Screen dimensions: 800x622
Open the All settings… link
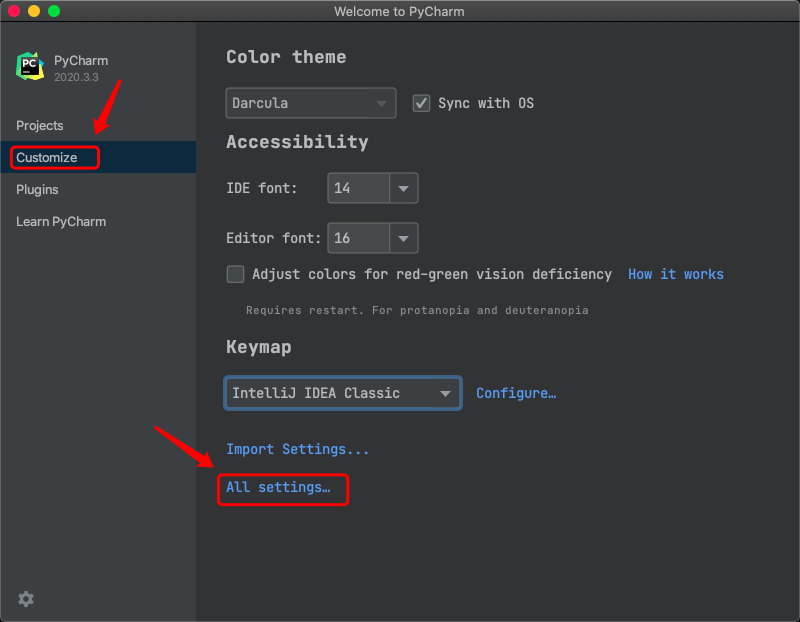pos(278,487)
